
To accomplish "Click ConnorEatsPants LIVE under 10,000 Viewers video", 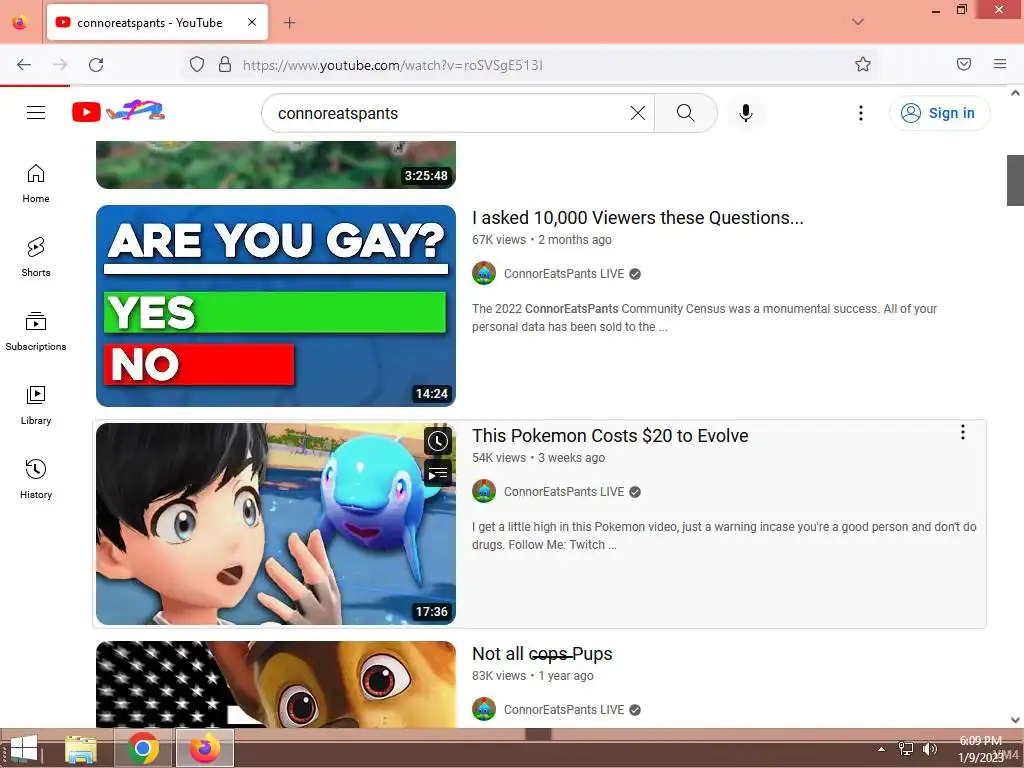I will 564,274.
